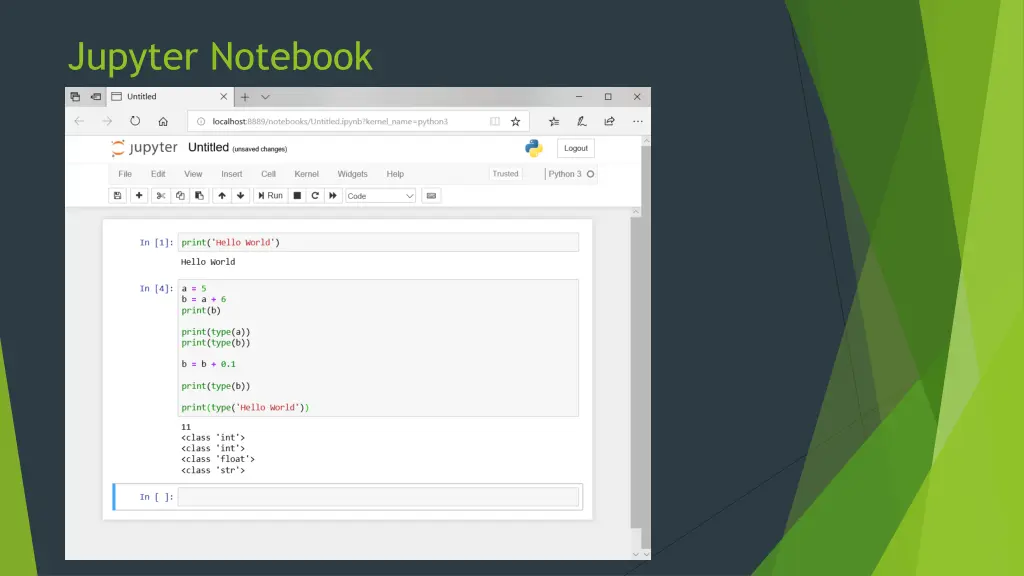Save the notebook with the floppy disk icon
The height and width of the screenshot is (576, 1024).
pos(118,195)
